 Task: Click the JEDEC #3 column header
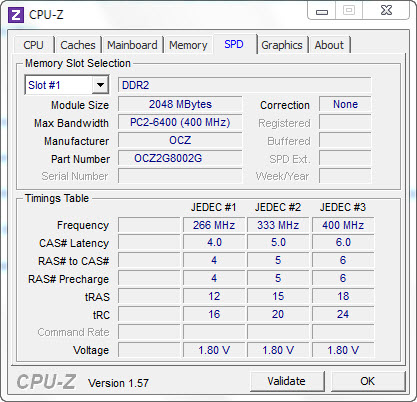343,207
